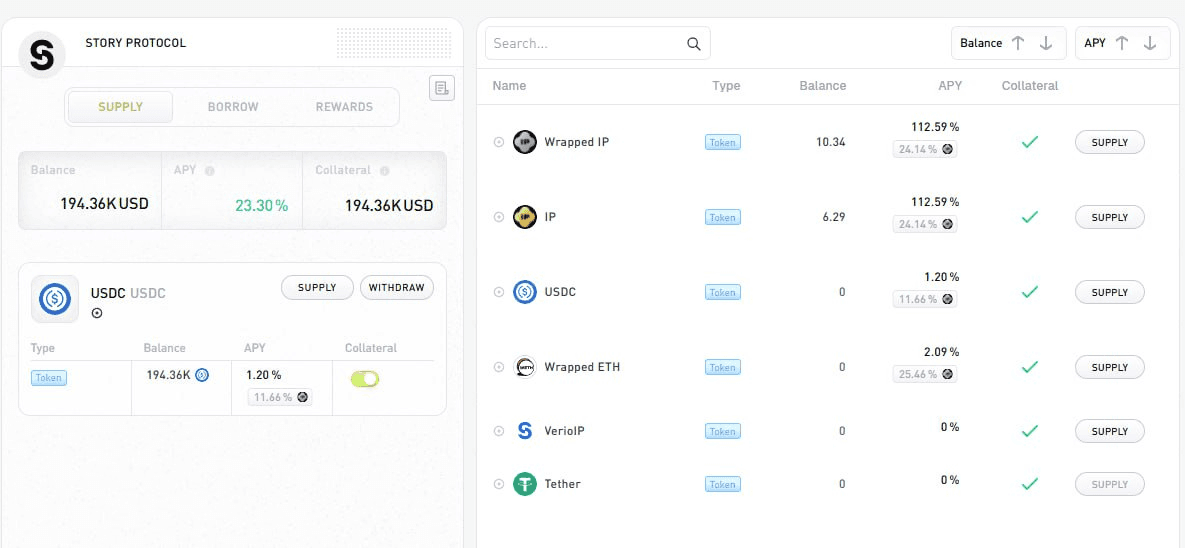Sort Balance ascending with up arrow

point(1018,43)
